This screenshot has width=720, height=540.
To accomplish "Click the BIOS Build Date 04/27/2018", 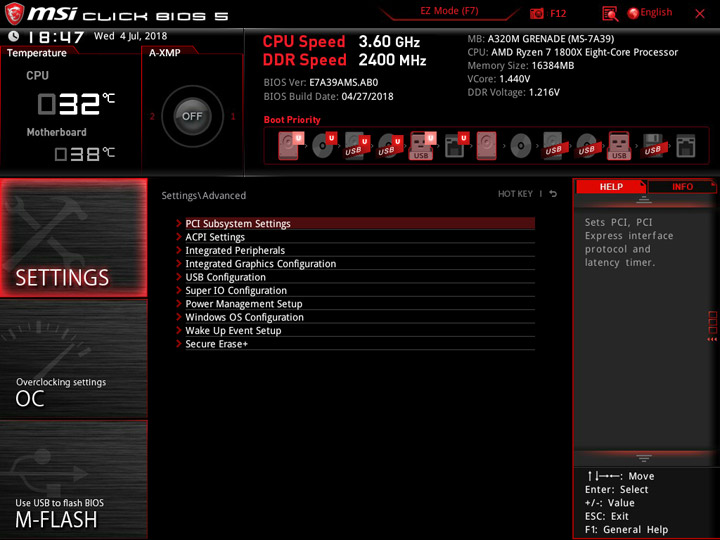I will 367,96.
